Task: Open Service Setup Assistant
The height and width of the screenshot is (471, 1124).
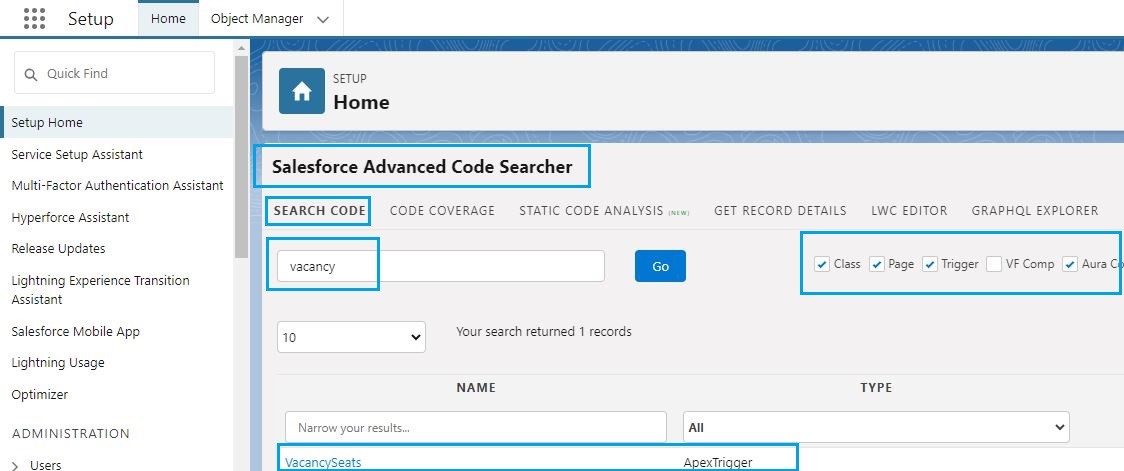Action: tap(77, 154)
